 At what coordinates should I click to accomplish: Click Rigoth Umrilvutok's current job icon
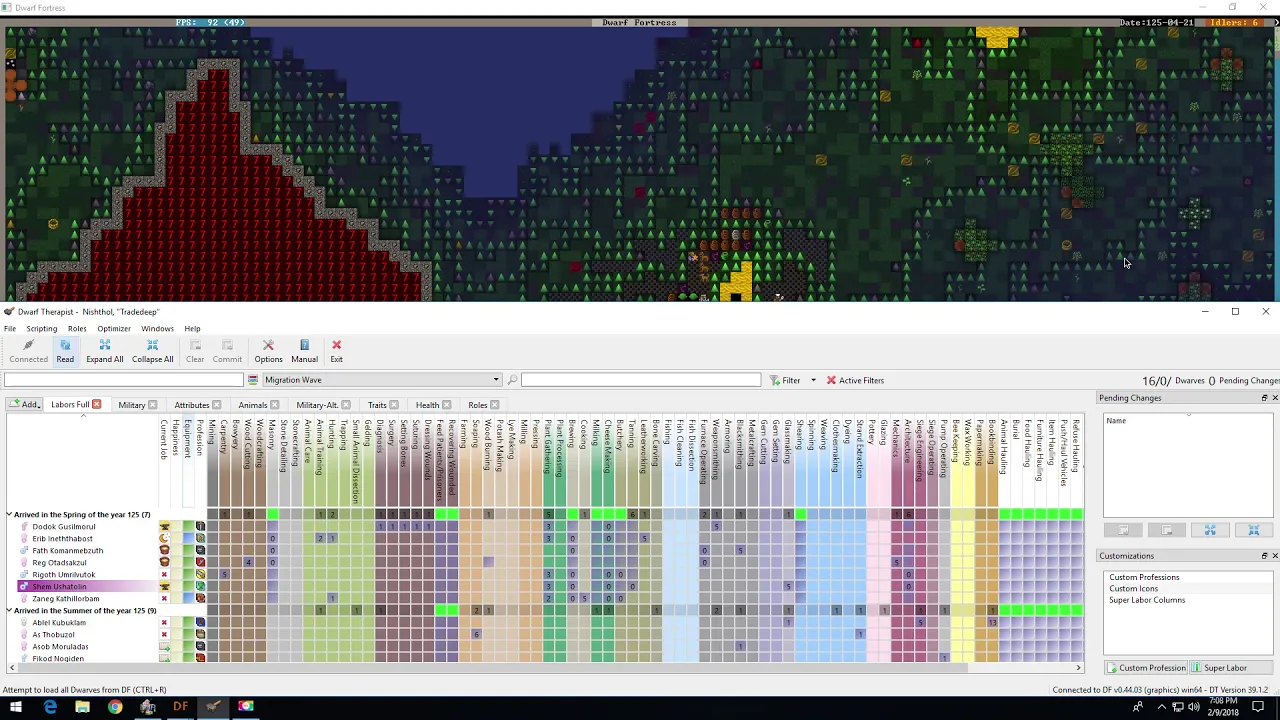click(164, 575)
